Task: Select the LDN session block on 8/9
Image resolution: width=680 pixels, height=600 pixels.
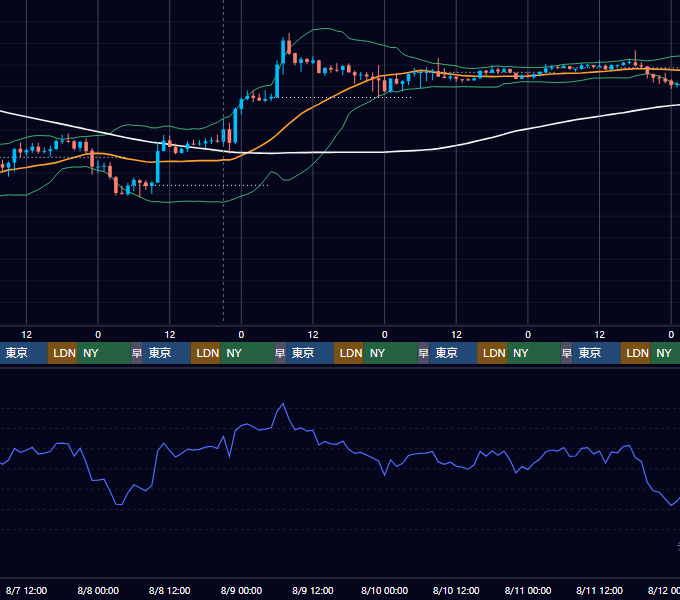Action: coord(349,353)
